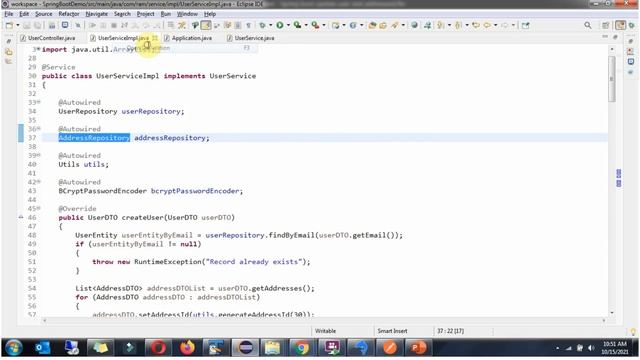Click the override marker beside line 46
The width and height of the screenshot is (640, 360).
(21, 218)
